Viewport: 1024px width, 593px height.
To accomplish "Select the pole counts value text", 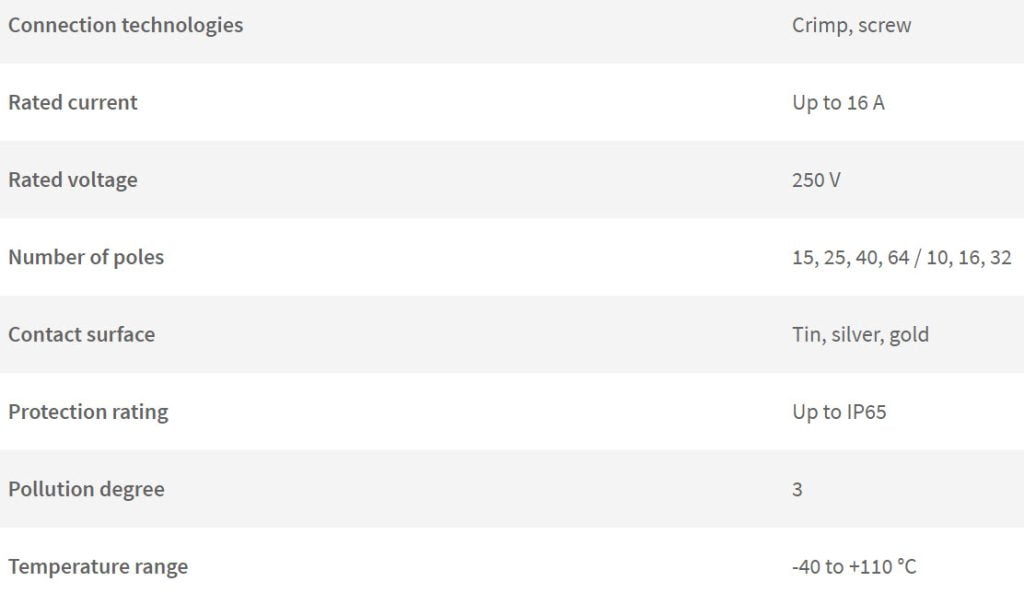I will (901, 258).
